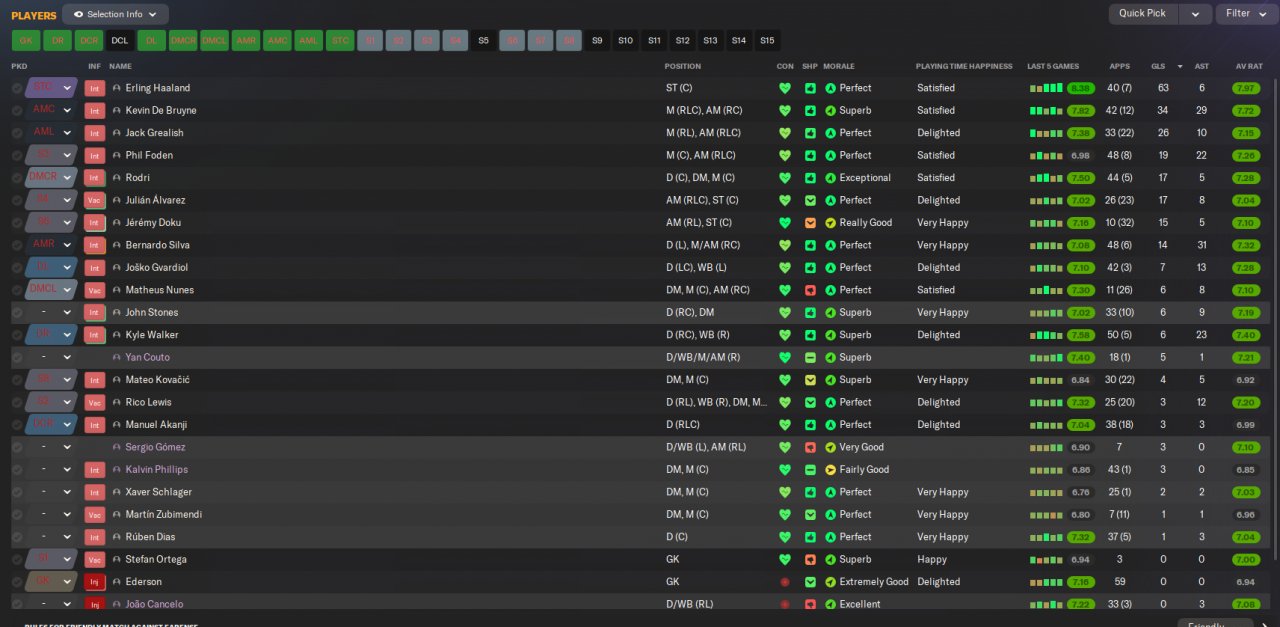Sort by GLS column header
Image resolution: width=1280 pixels, height=627 pixels.
click(x=1158, y=66)
